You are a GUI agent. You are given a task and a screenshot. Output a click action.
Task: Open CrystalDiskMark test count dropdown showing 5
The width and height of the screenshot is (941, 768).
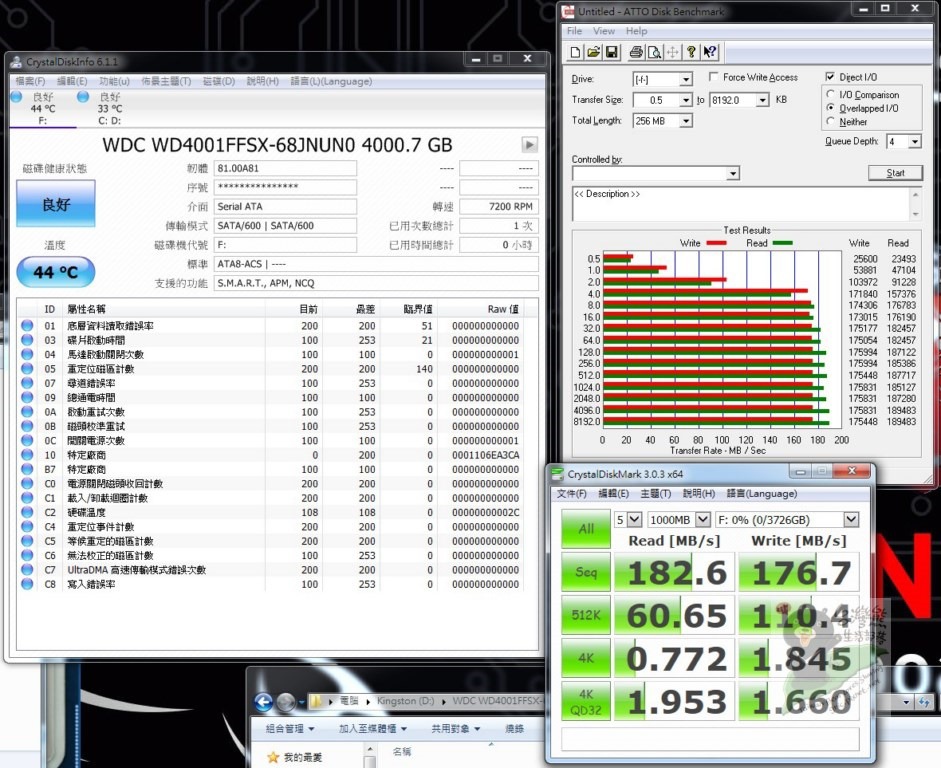[x=635, y=520]
